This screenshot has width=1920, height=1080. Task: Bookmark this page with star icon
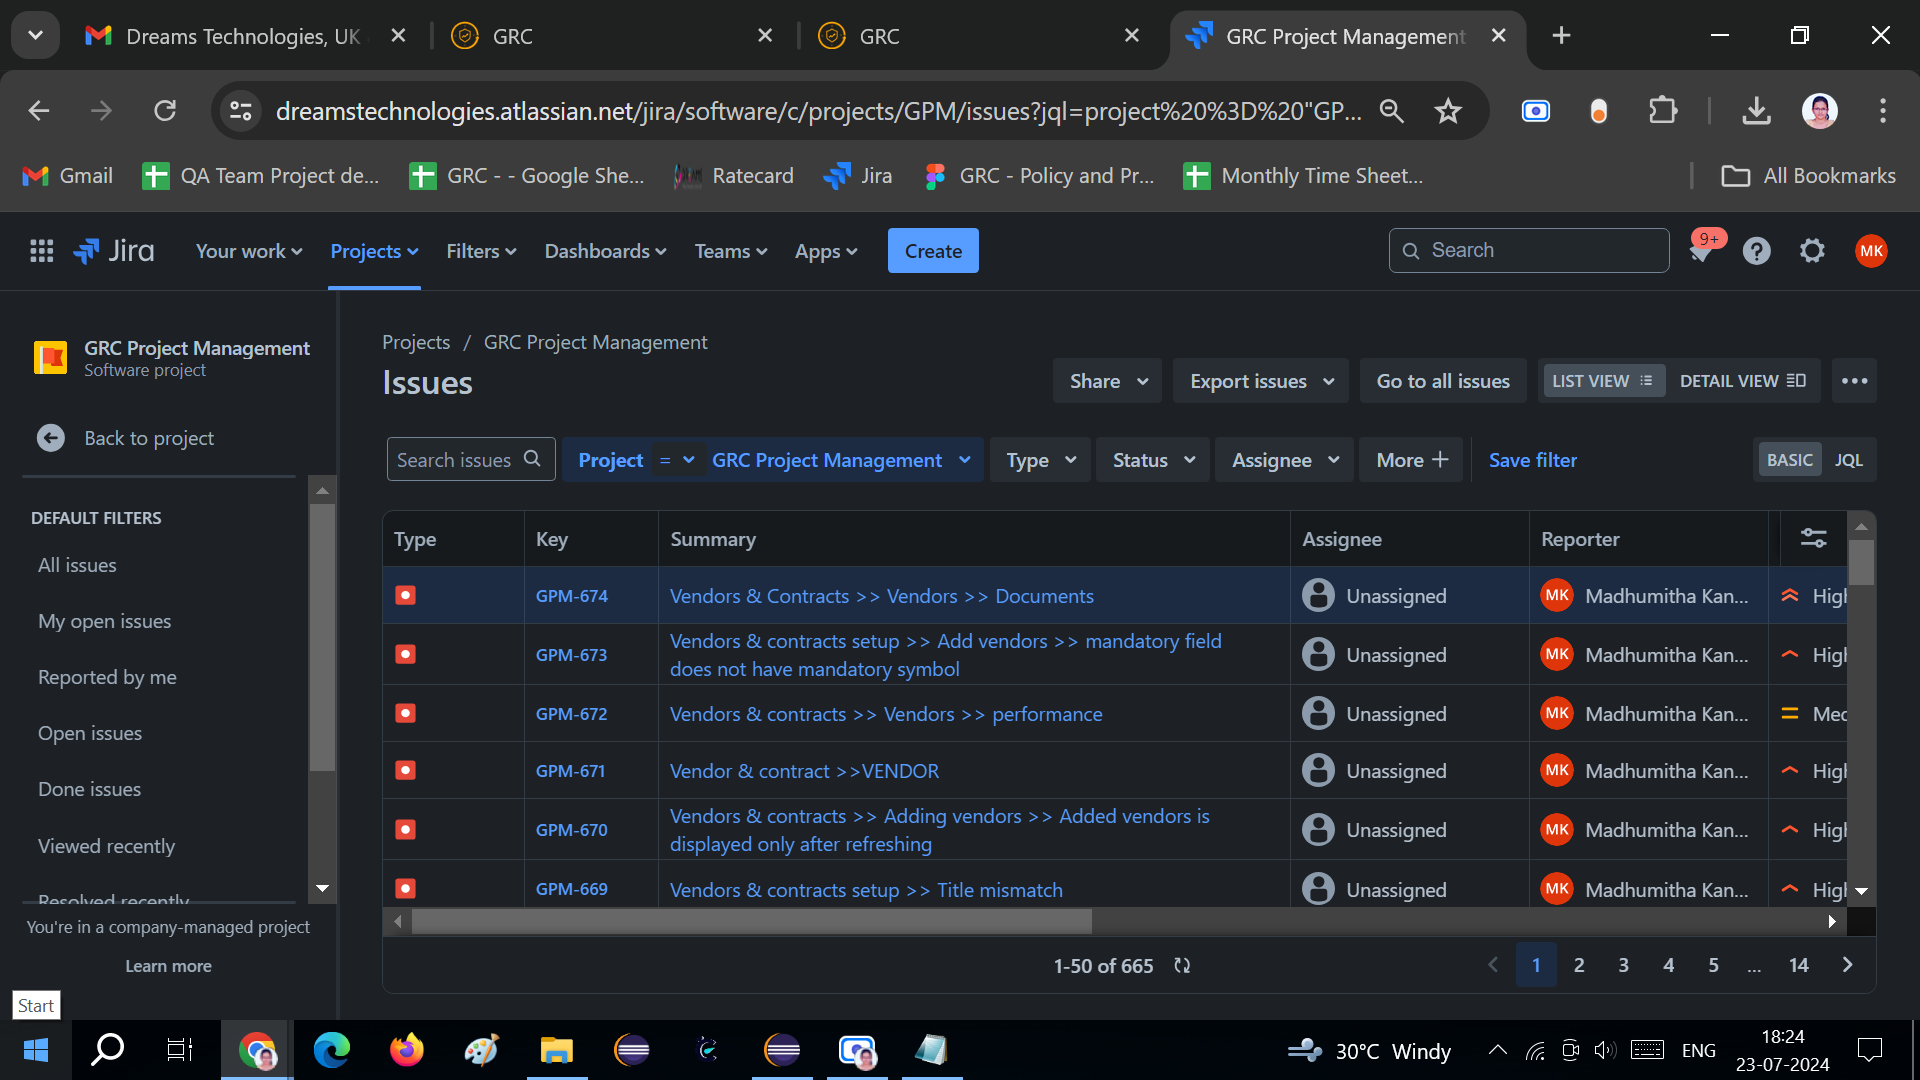[x=1447, y=111]
